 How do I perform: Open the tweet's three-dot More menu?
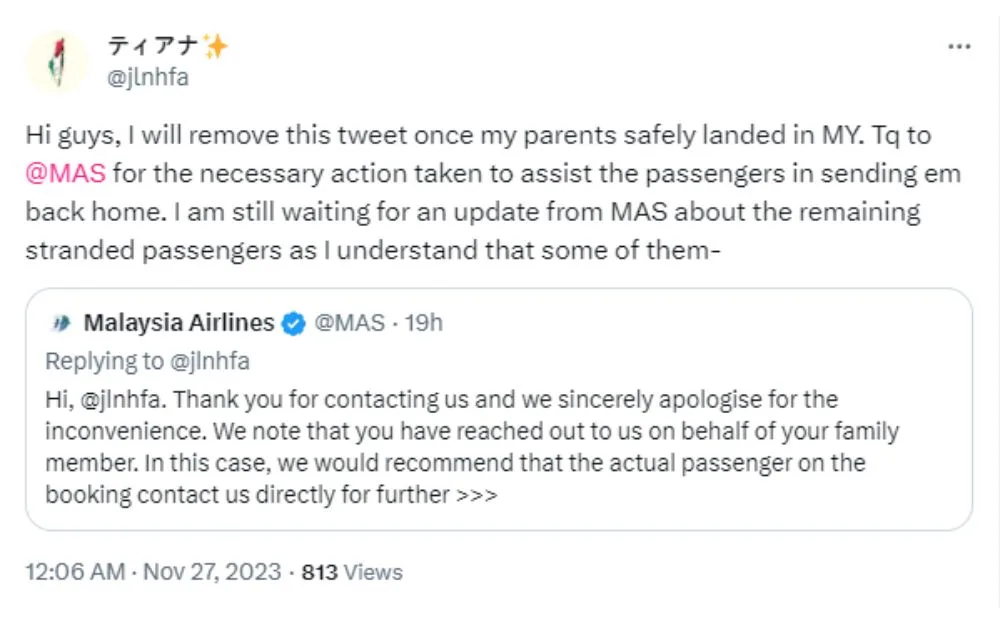coord(959,47)
